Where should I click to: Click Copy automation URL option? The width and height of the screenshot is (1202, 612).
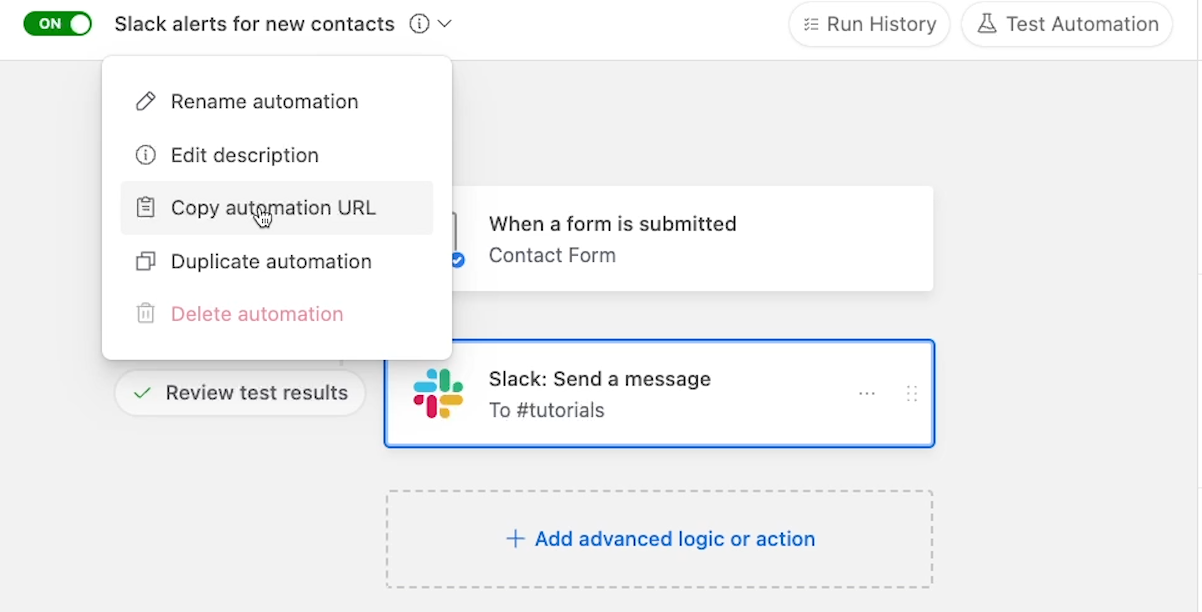(273, 208)
